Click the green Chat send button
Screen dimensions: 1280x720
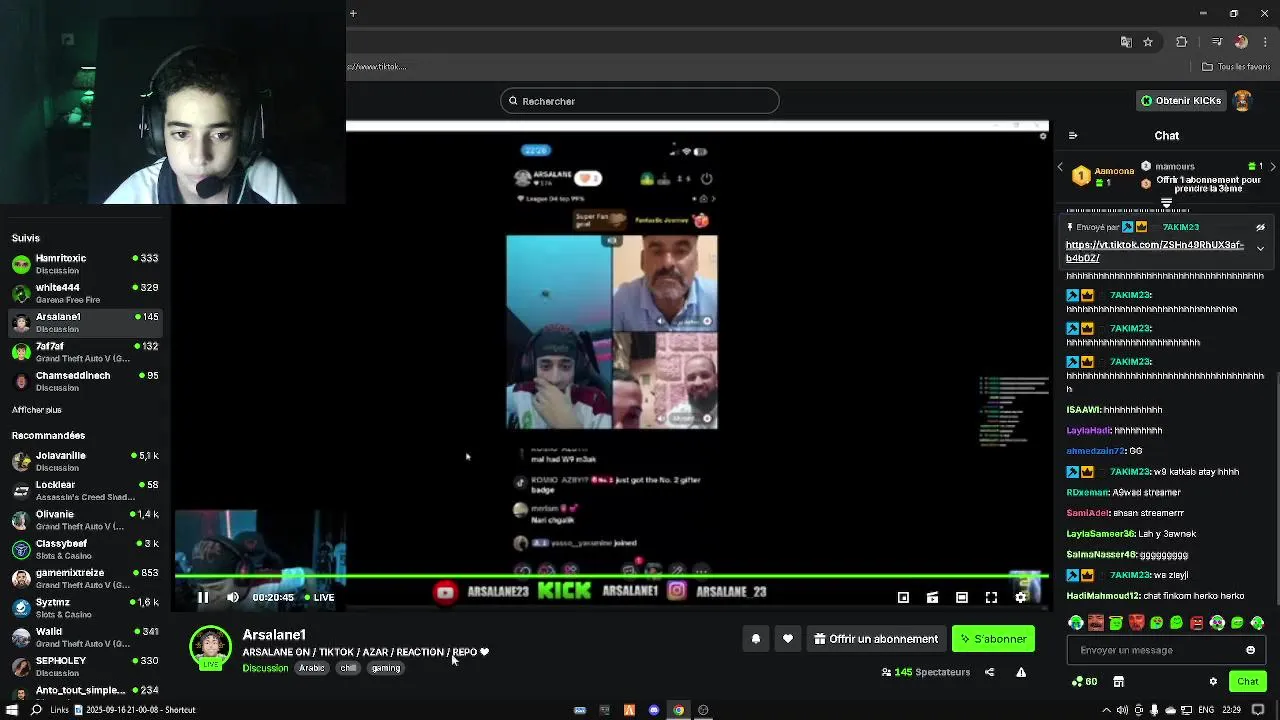coord(1247,682)
